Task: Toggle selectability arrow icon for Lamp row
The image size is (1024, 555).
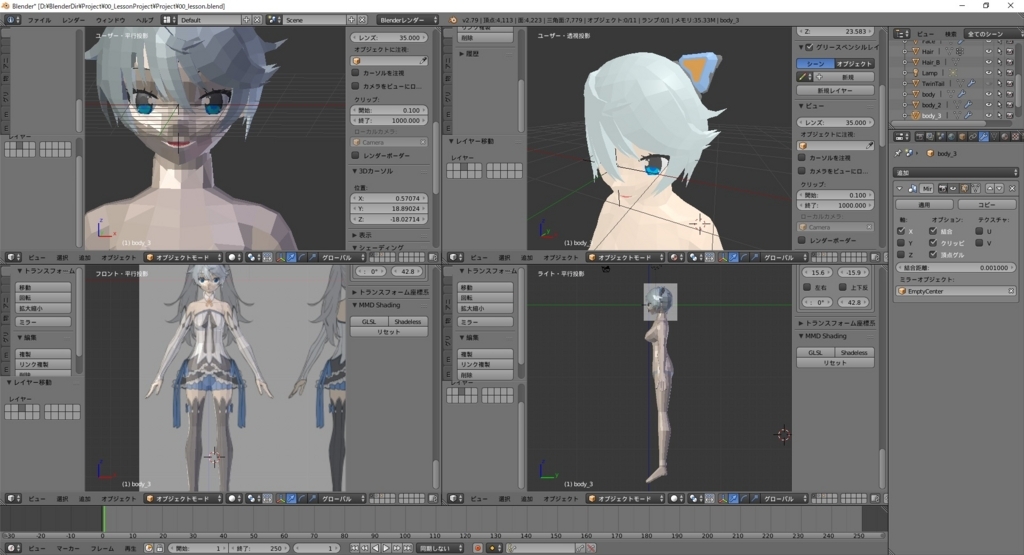Action: coord(999,73)
